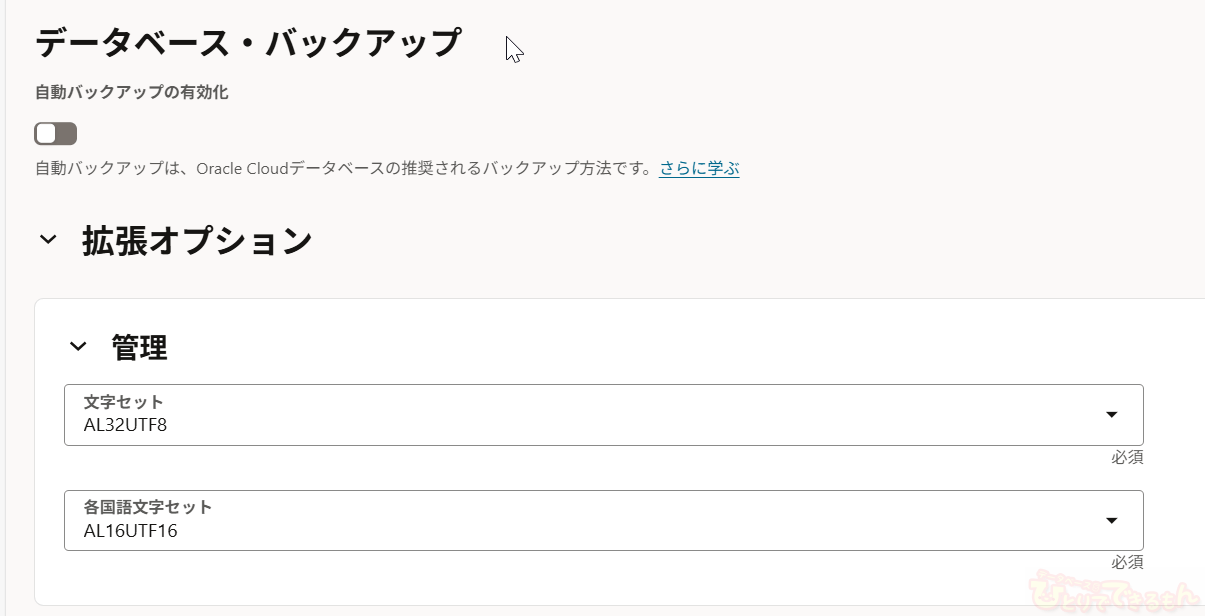This screenshot has height=616, width=1205.
Task: Open the さらに学ぶ link
Action: 699,168
